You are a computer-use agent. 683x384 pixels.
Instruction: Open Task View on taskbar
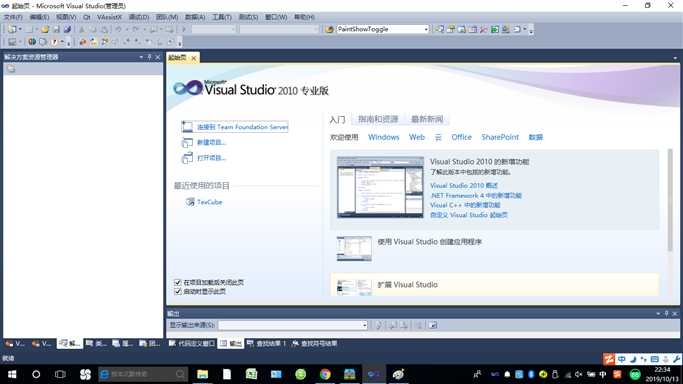[60, 374]
